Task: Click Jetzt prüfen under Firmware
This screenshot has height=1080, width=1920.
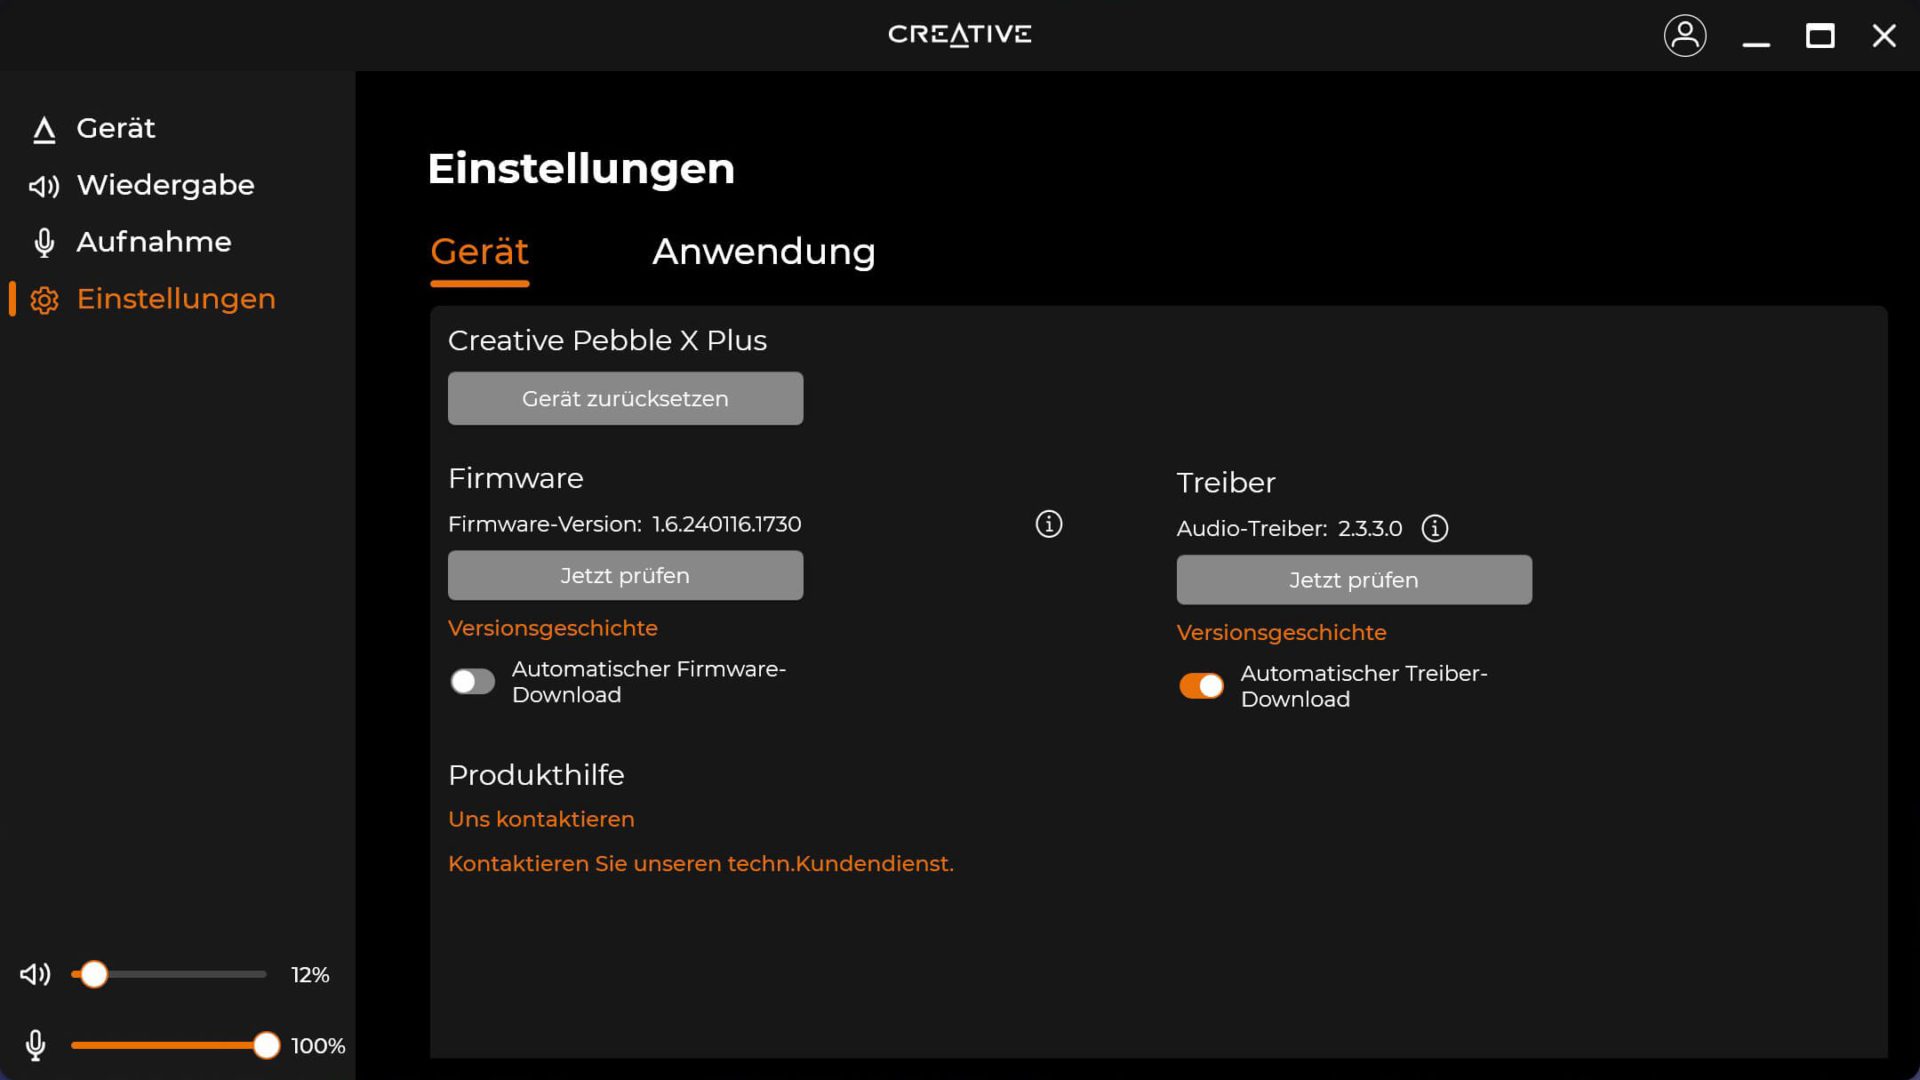Action: (625, 575)
